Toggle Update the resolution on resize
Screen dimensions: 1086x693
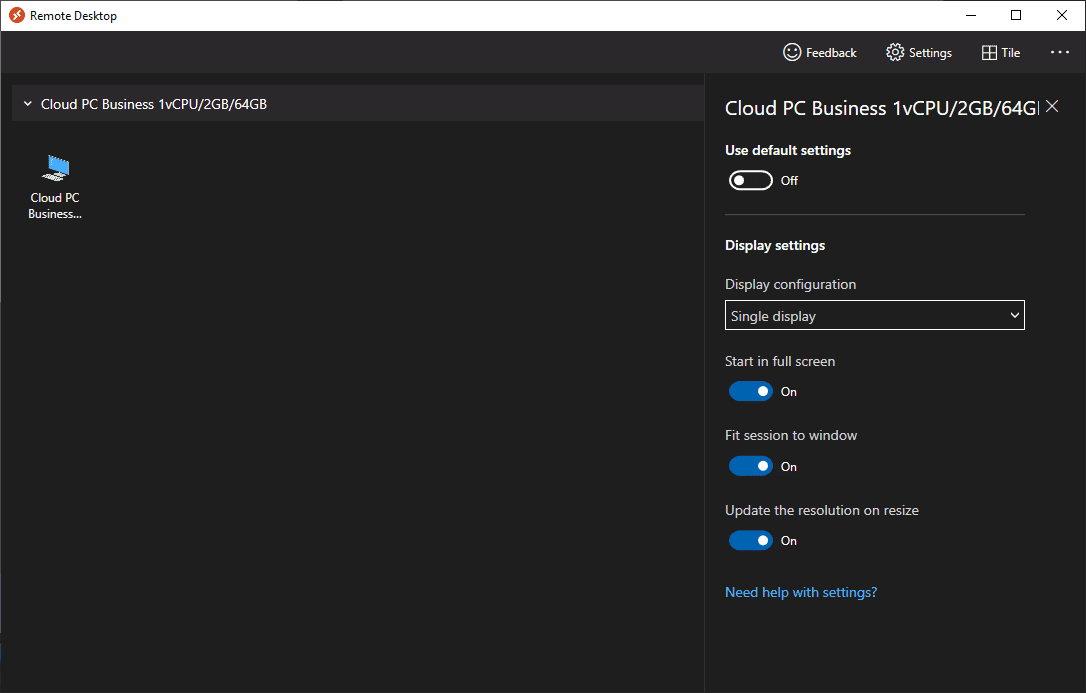point(750,541)
